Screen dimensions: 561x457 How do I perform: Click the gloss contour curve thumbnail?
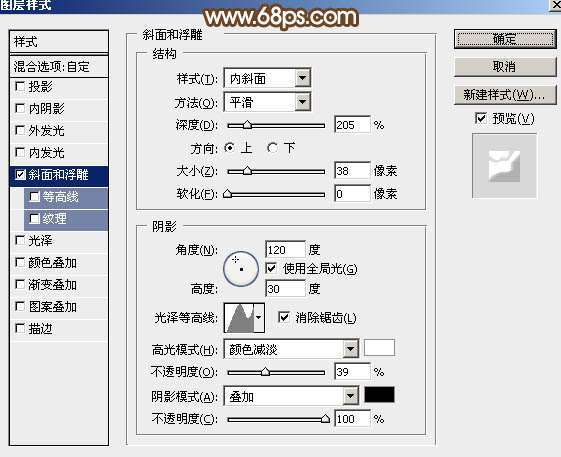(x=239, y=318)
